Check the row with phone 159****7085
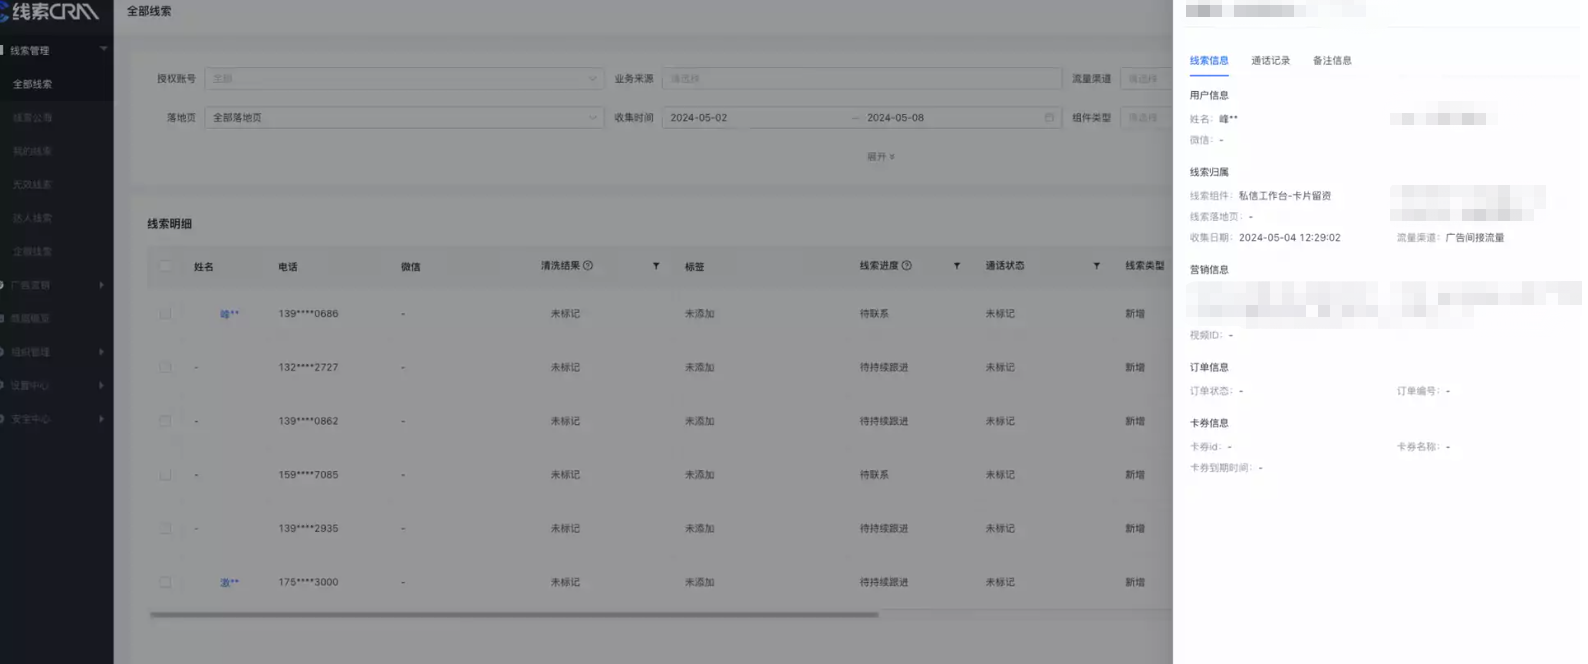The image size is (1588, 664). (x=165, y=475)
